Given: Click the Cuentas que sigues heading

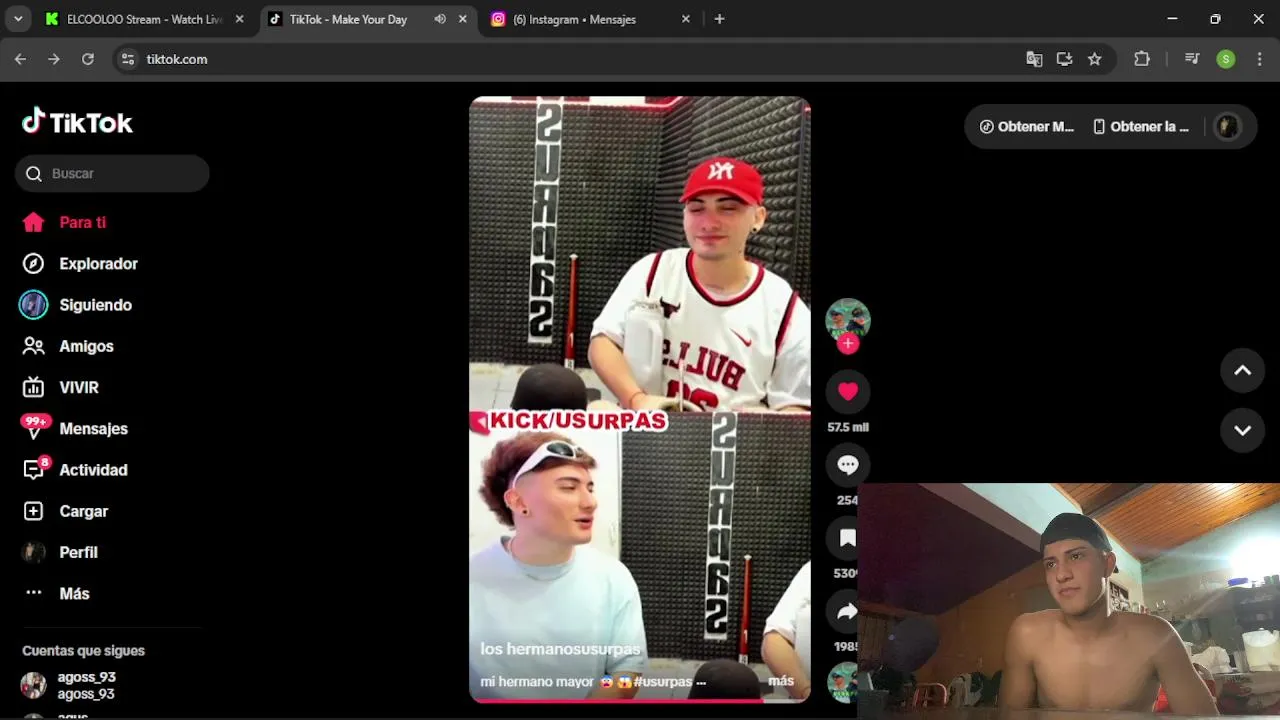Looking at the screenshot, I should [x=84, y=651].
